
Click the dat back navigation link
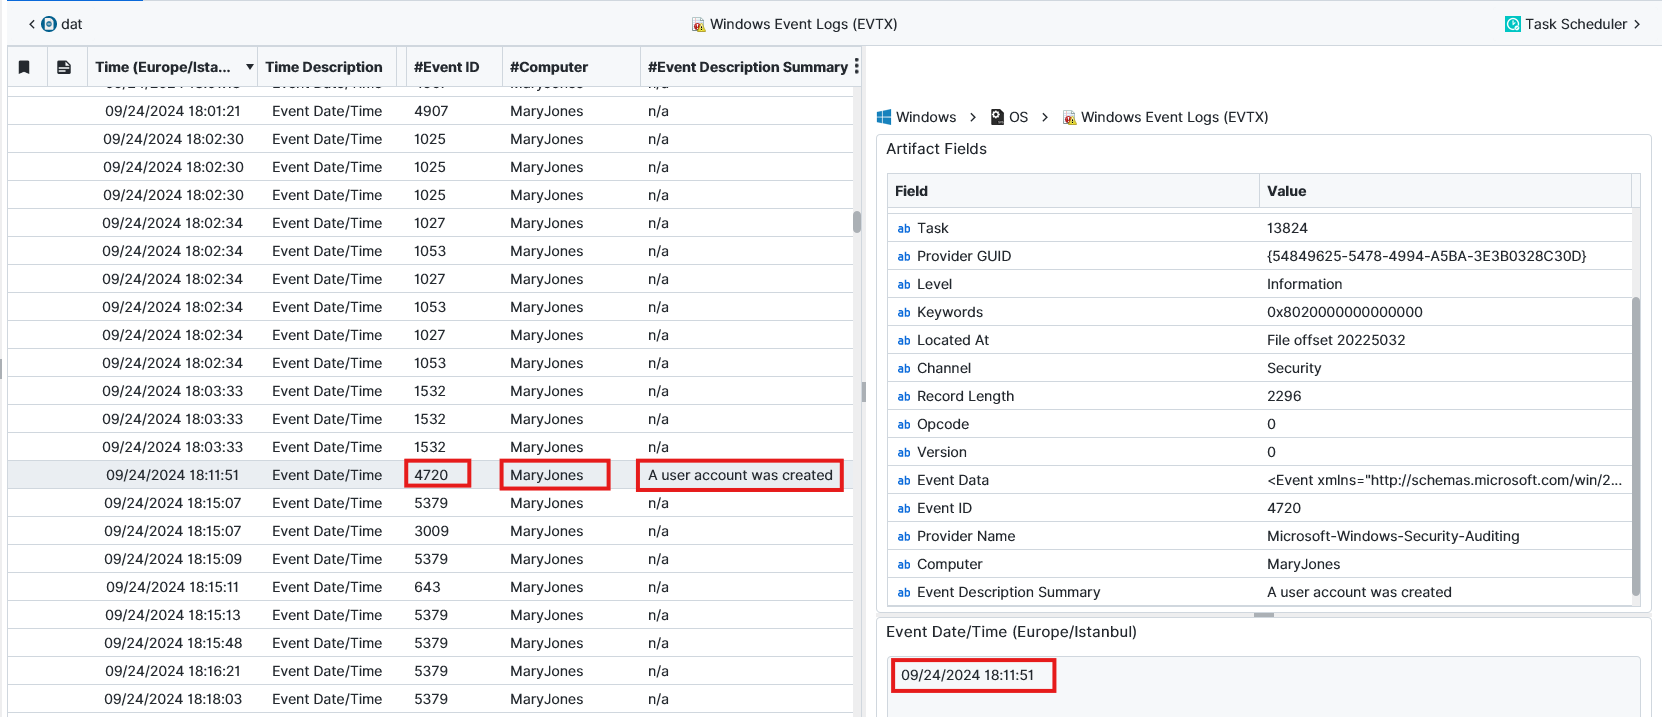coord(71,24)
